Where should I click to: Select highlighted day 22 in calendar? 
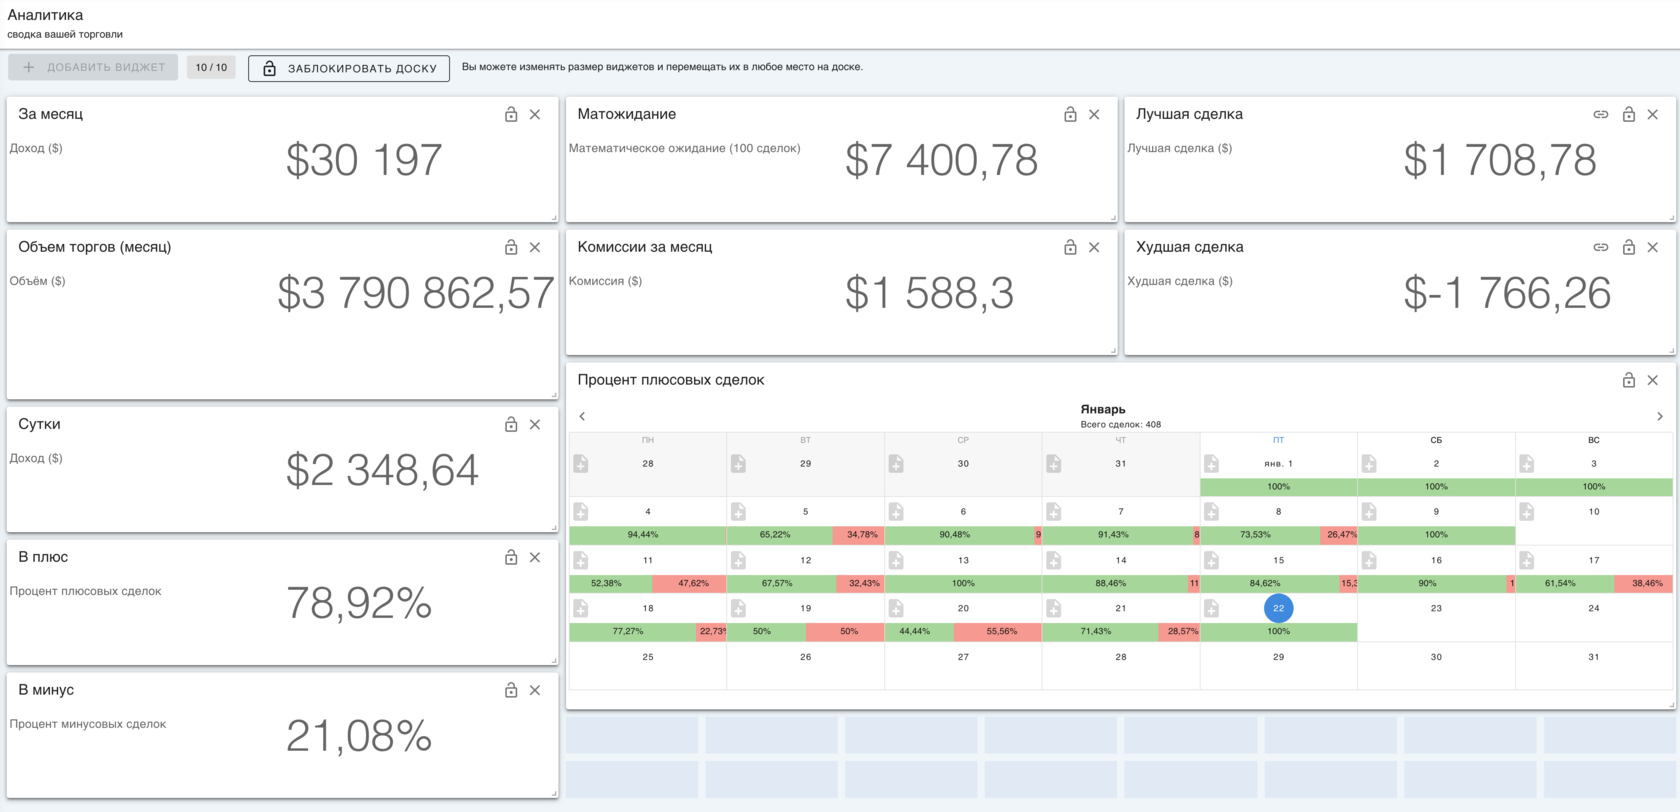click(x=1278, y=608)
